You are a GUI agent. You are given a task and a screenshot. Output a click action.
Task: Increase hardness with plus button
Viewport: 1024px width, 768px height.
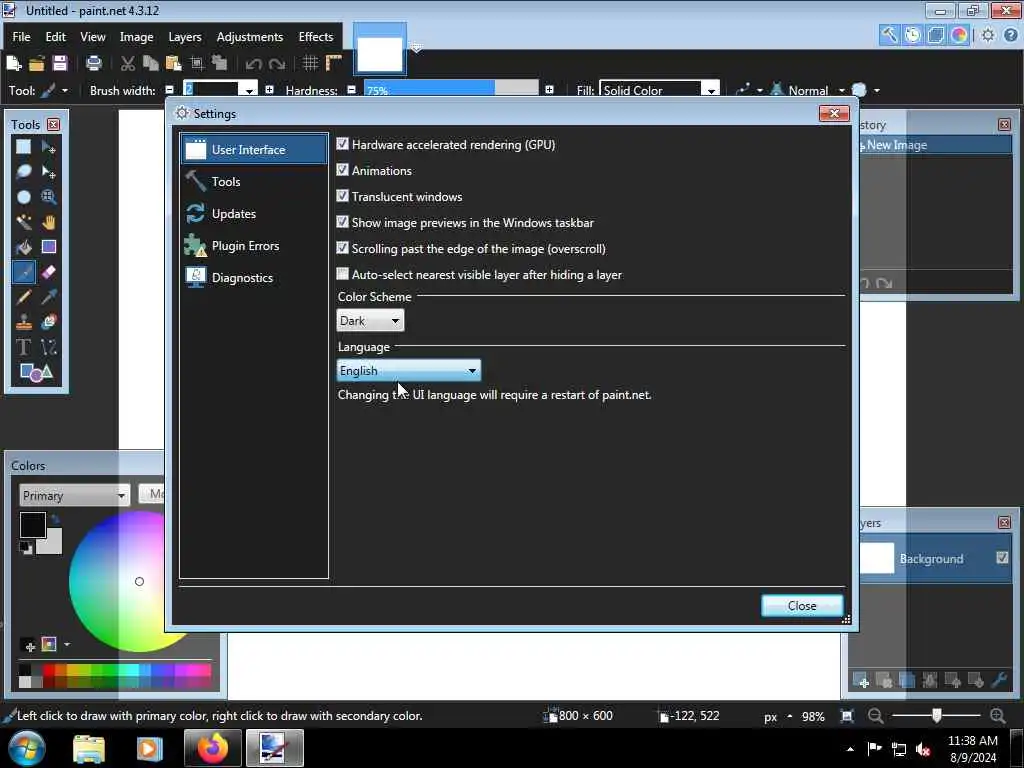coord(549,89)
